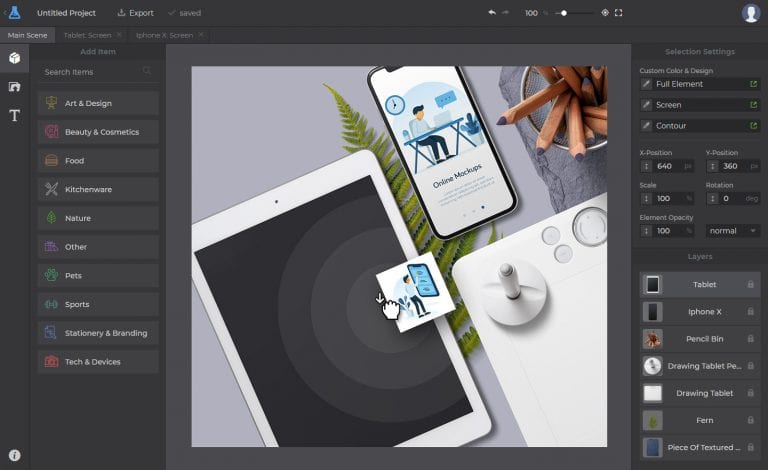Toggle lock on Piece Of Textured layer

pyautogui.click(x=750, y=447)
